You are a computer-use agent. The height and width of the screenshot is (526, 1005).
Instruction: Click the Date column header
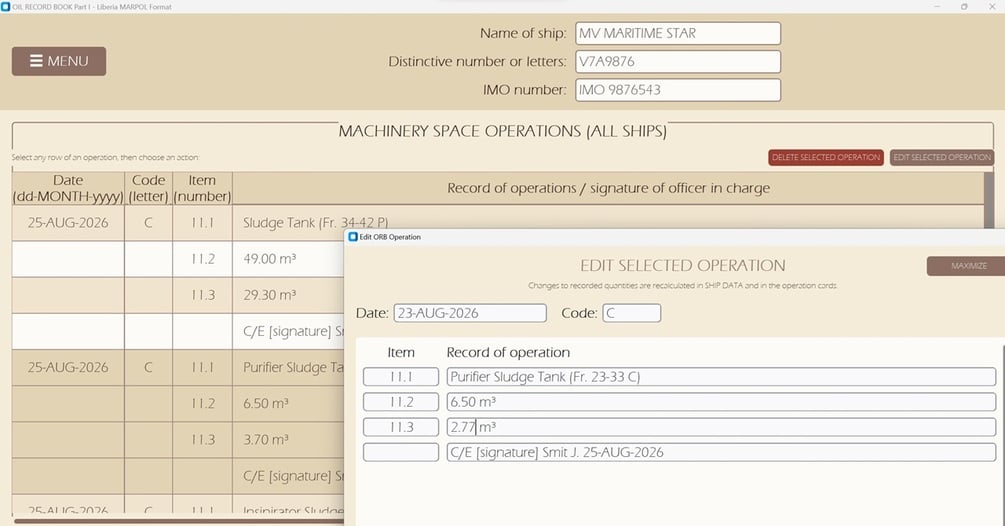click(68, 188)
